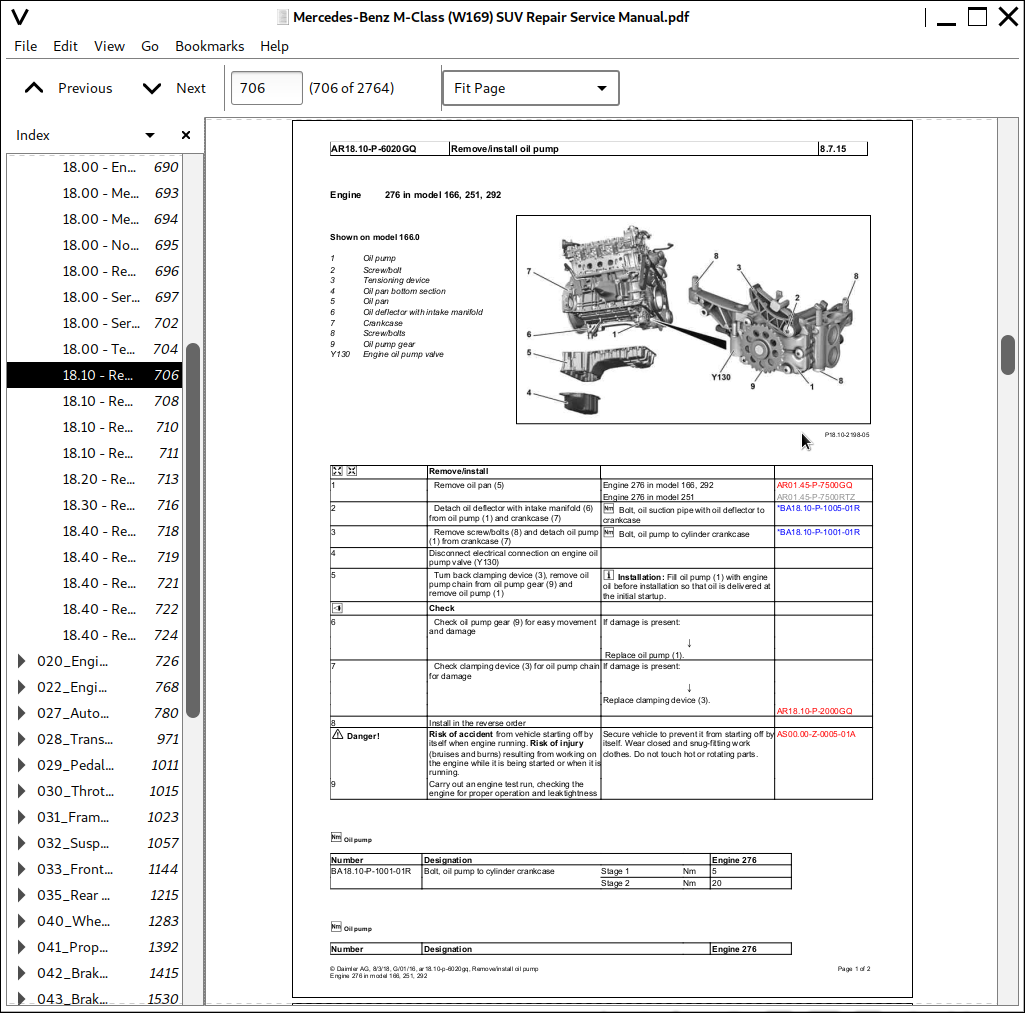Click the AR01.45-P-7500GQ red link
This screenshot has width=1025, height=1013.
[815, 486]
